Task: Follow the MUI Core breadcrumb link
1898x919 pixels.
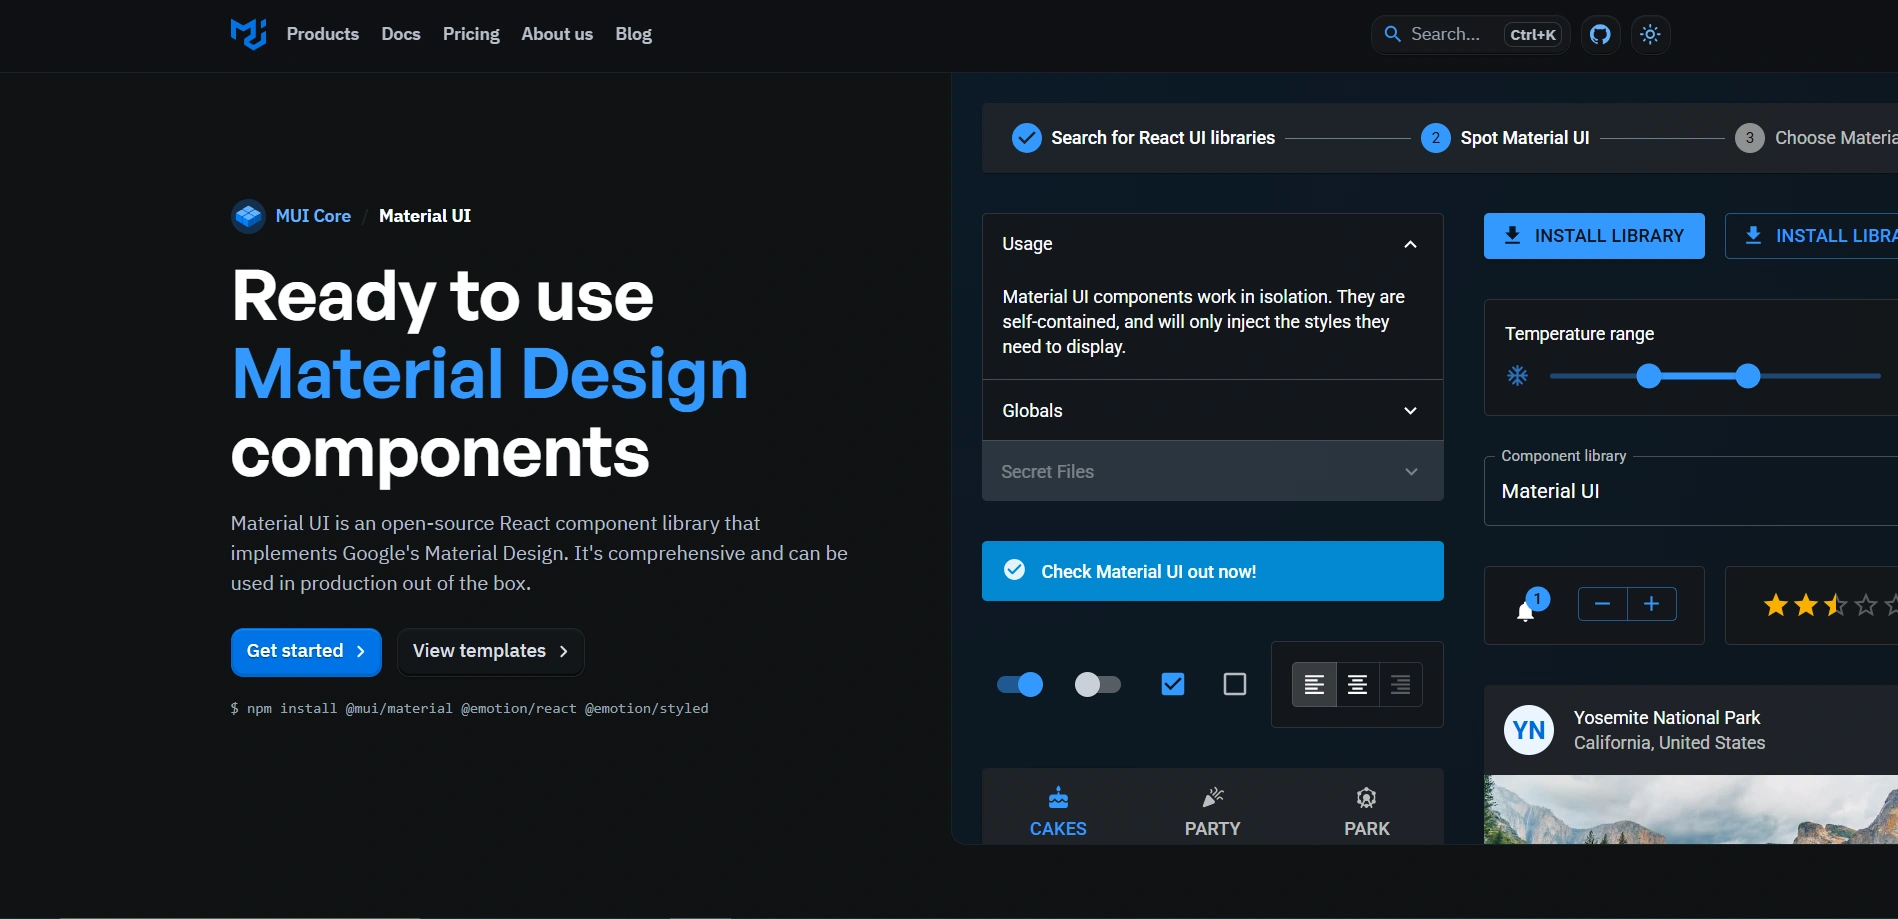Action: (313, 216)
